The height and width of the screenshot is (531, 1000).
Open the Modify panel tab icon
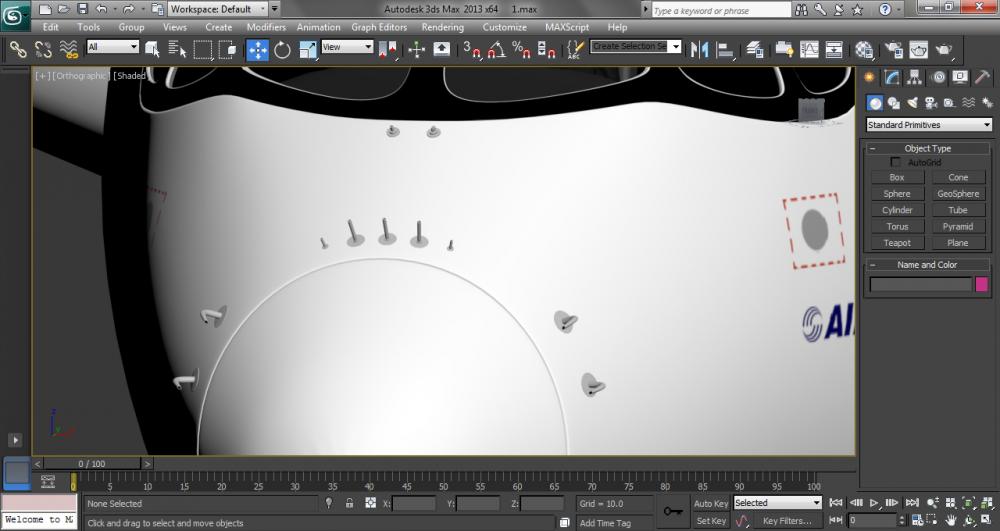(x=891, y=78)
